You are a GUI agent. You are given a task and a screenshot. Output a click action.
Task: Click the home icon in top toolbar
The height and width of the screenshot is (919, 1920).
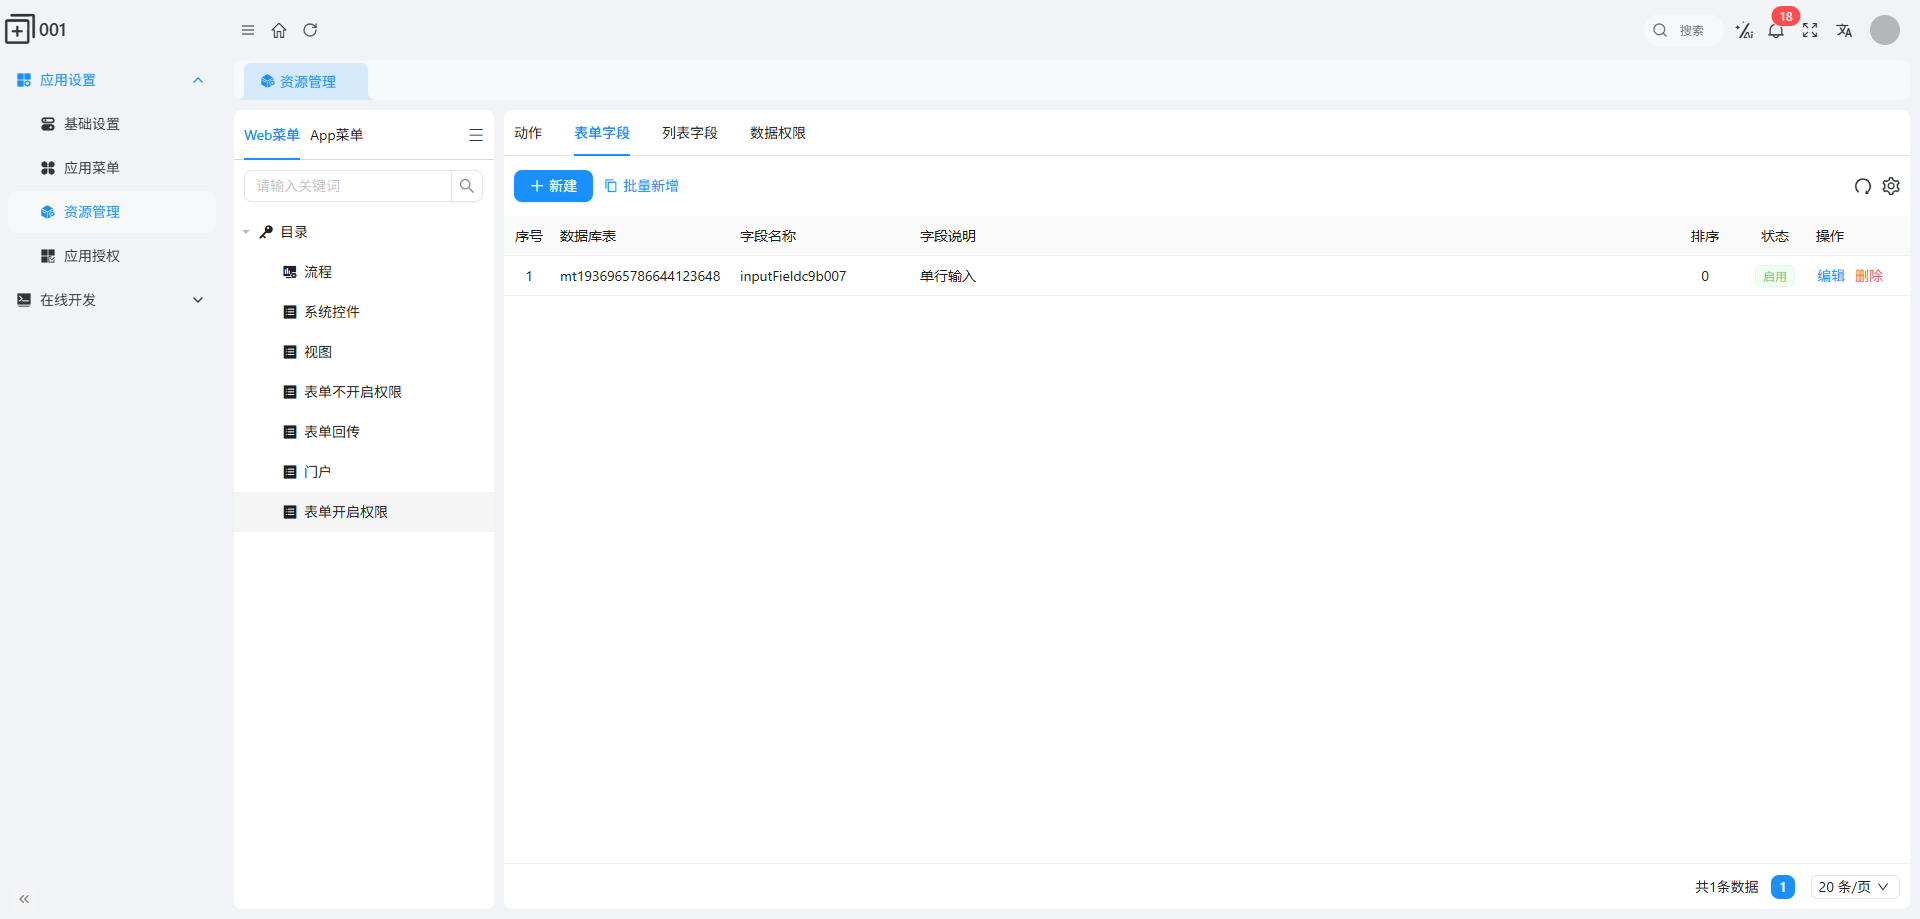[x=279, y=30]
